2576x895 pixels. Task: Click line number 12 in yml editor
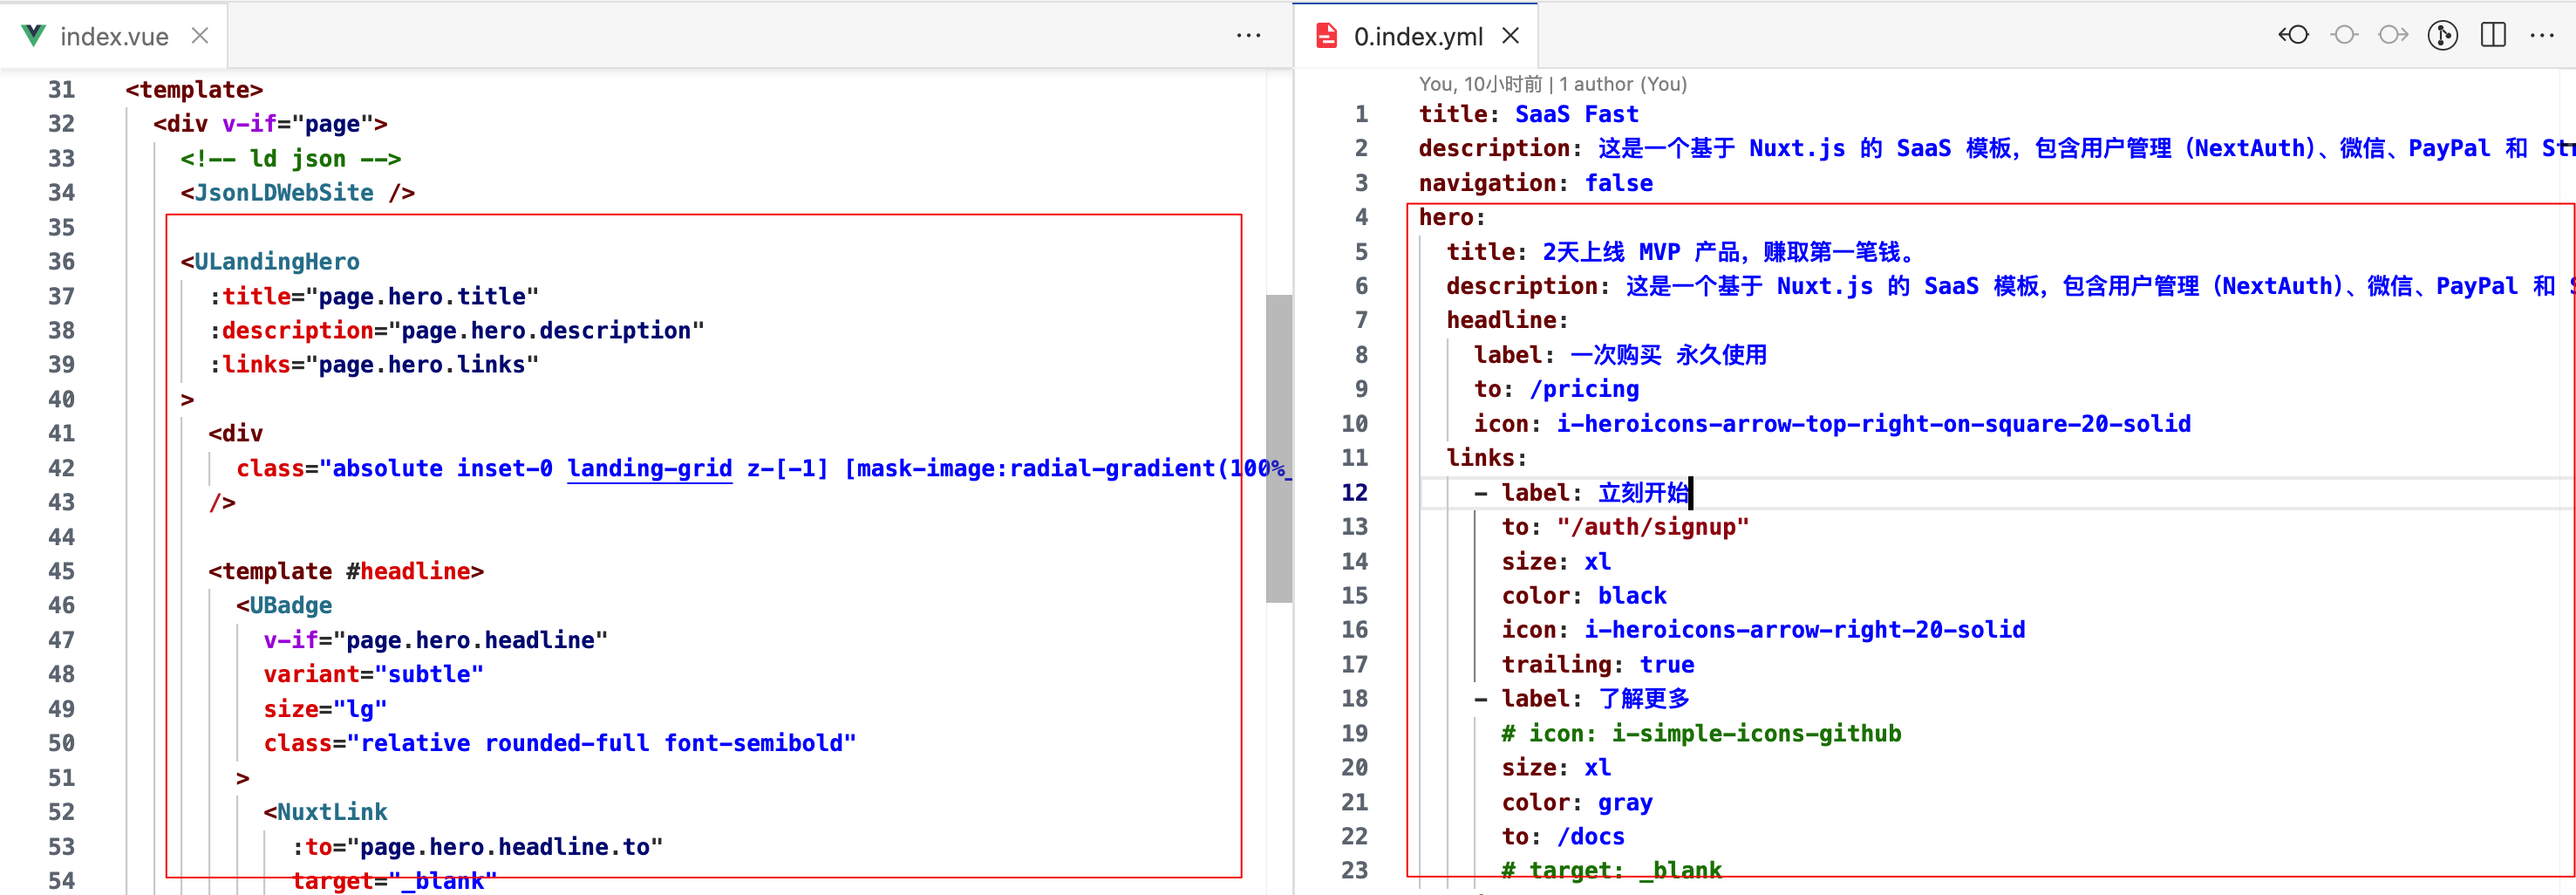point(1354,493)
